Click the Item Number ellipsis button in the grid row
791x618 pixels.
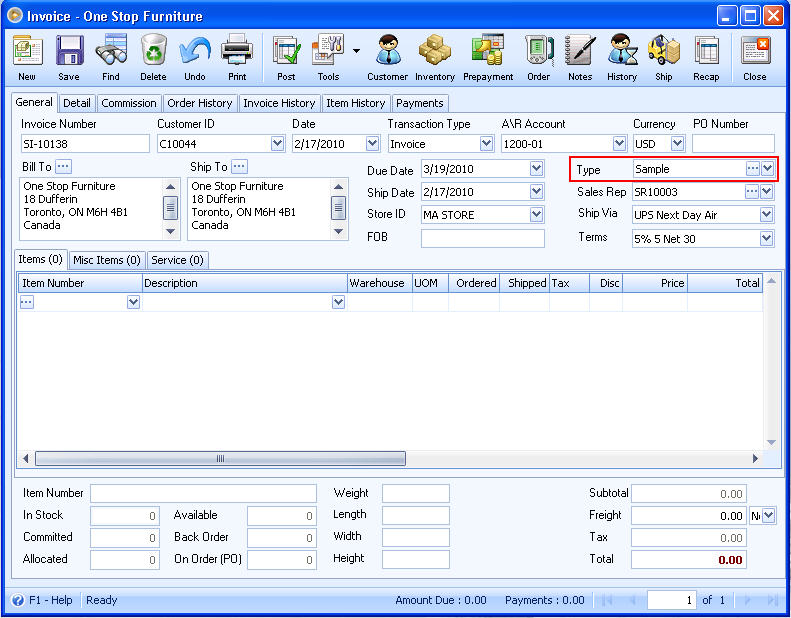[x=27, y=302]
